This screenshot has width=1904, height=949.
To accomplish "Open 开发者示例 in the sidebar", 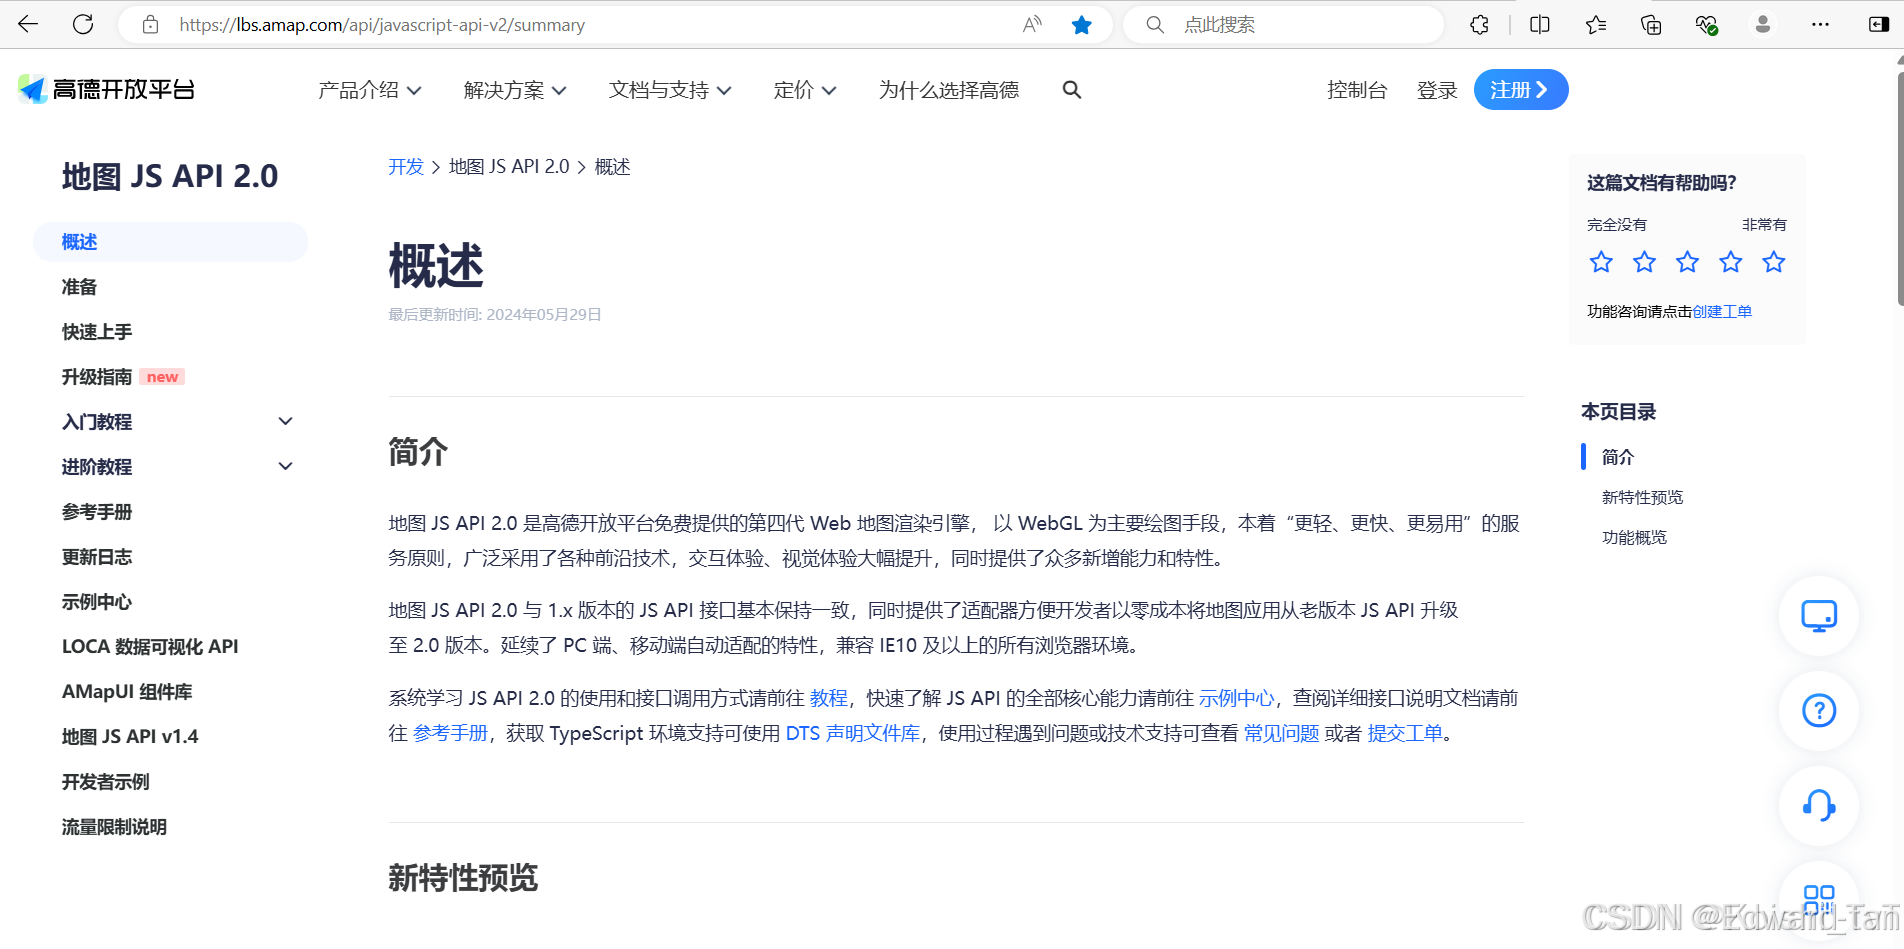I will (x=105, y=782).
